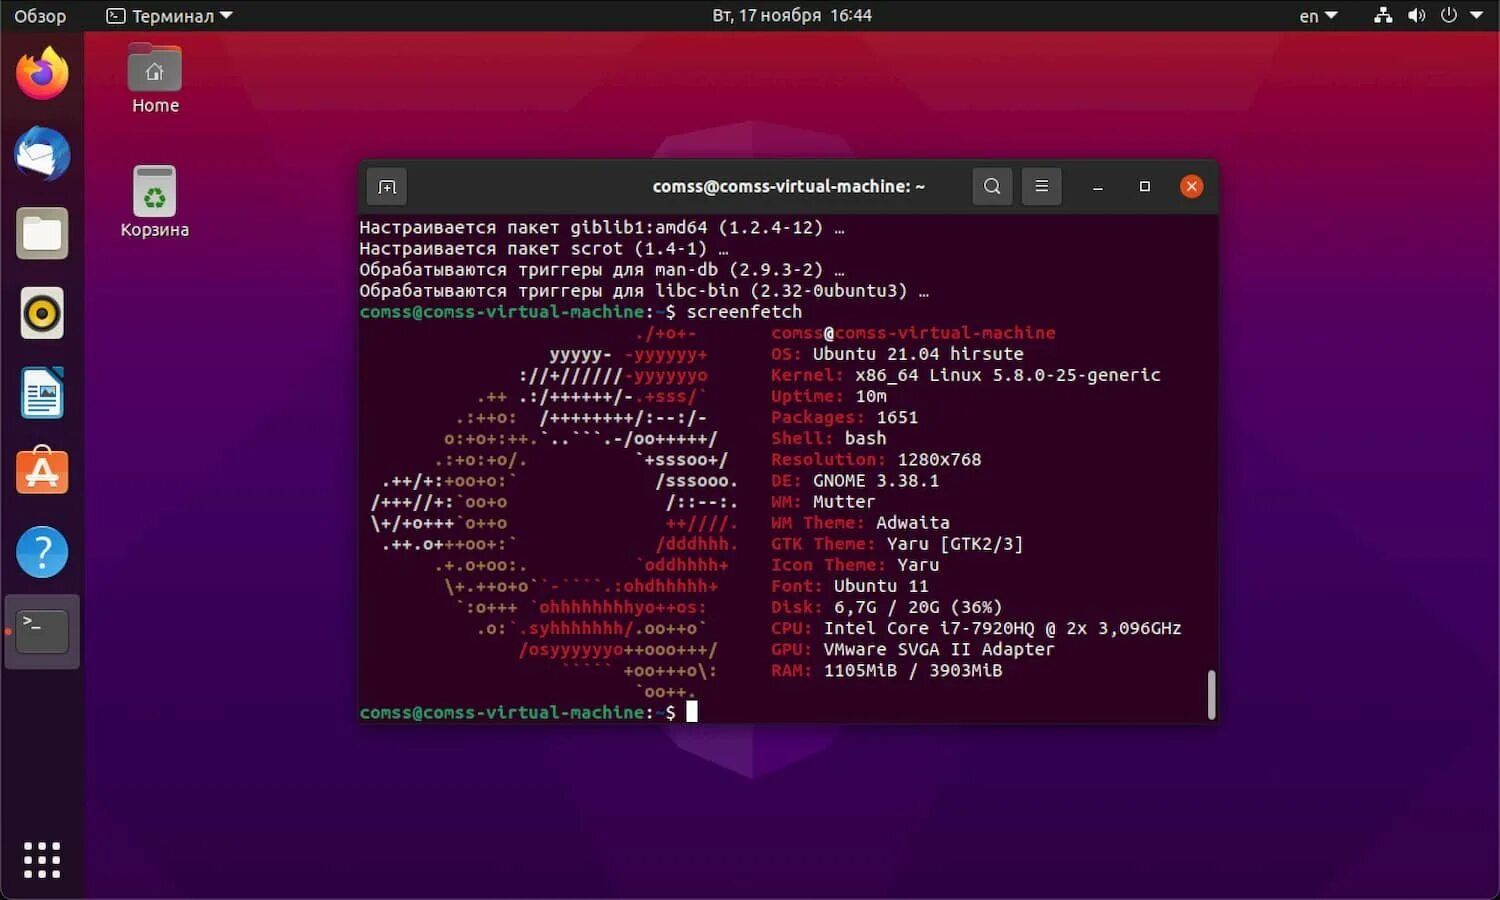The width and height of the screenshot is (1500, 900).
Task: Click the line mentioning 'libc-bin (2.32-0ubuntu3)'
Action: pyautogui.click(x=644, y=291)
